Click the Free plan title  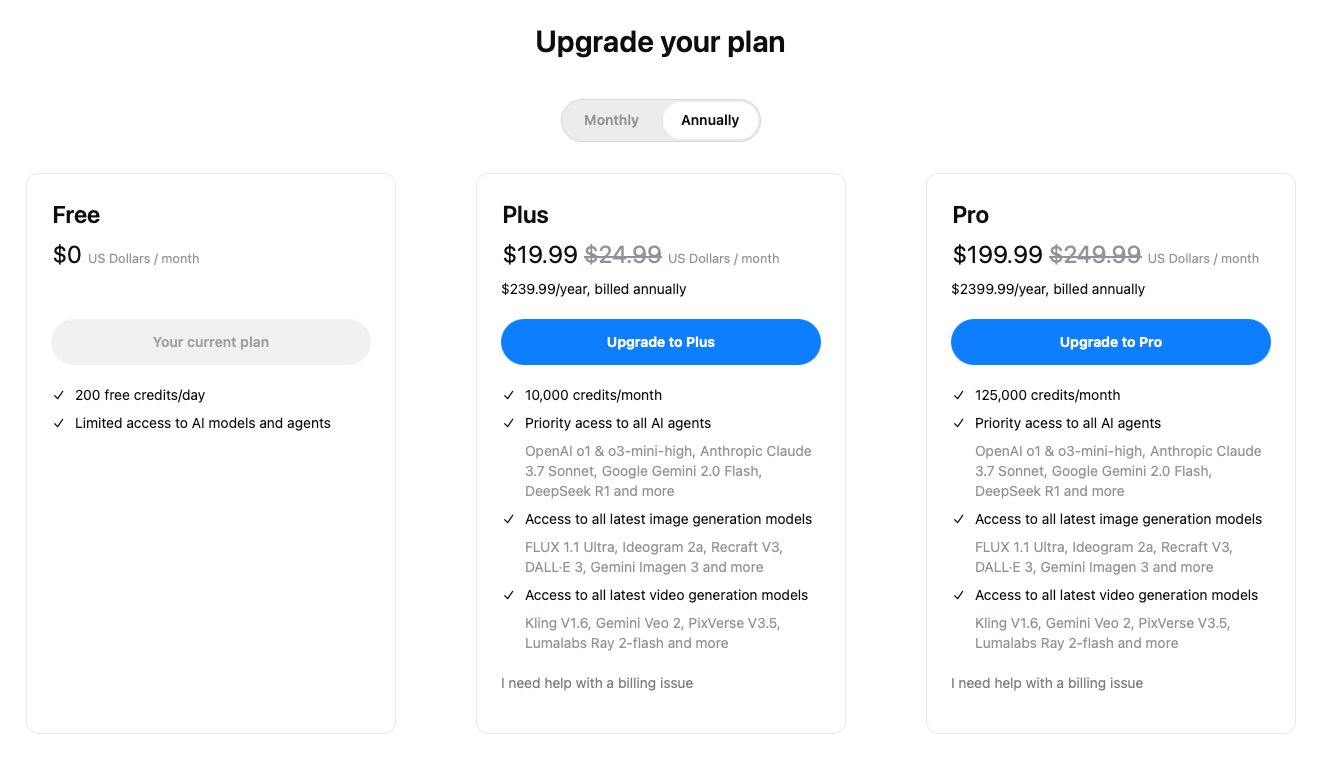(x=76, y=215)
